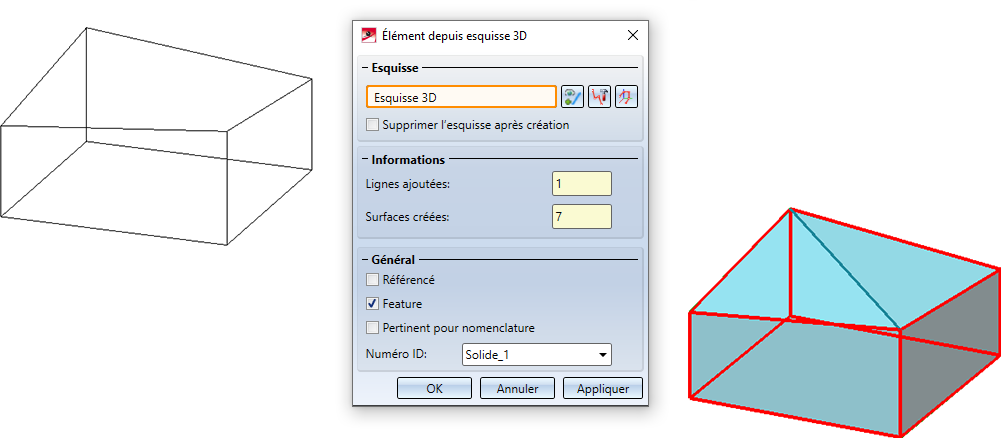Click the Annuler button
This screenshot has width=1001, height=439.
tap(517, 388)
